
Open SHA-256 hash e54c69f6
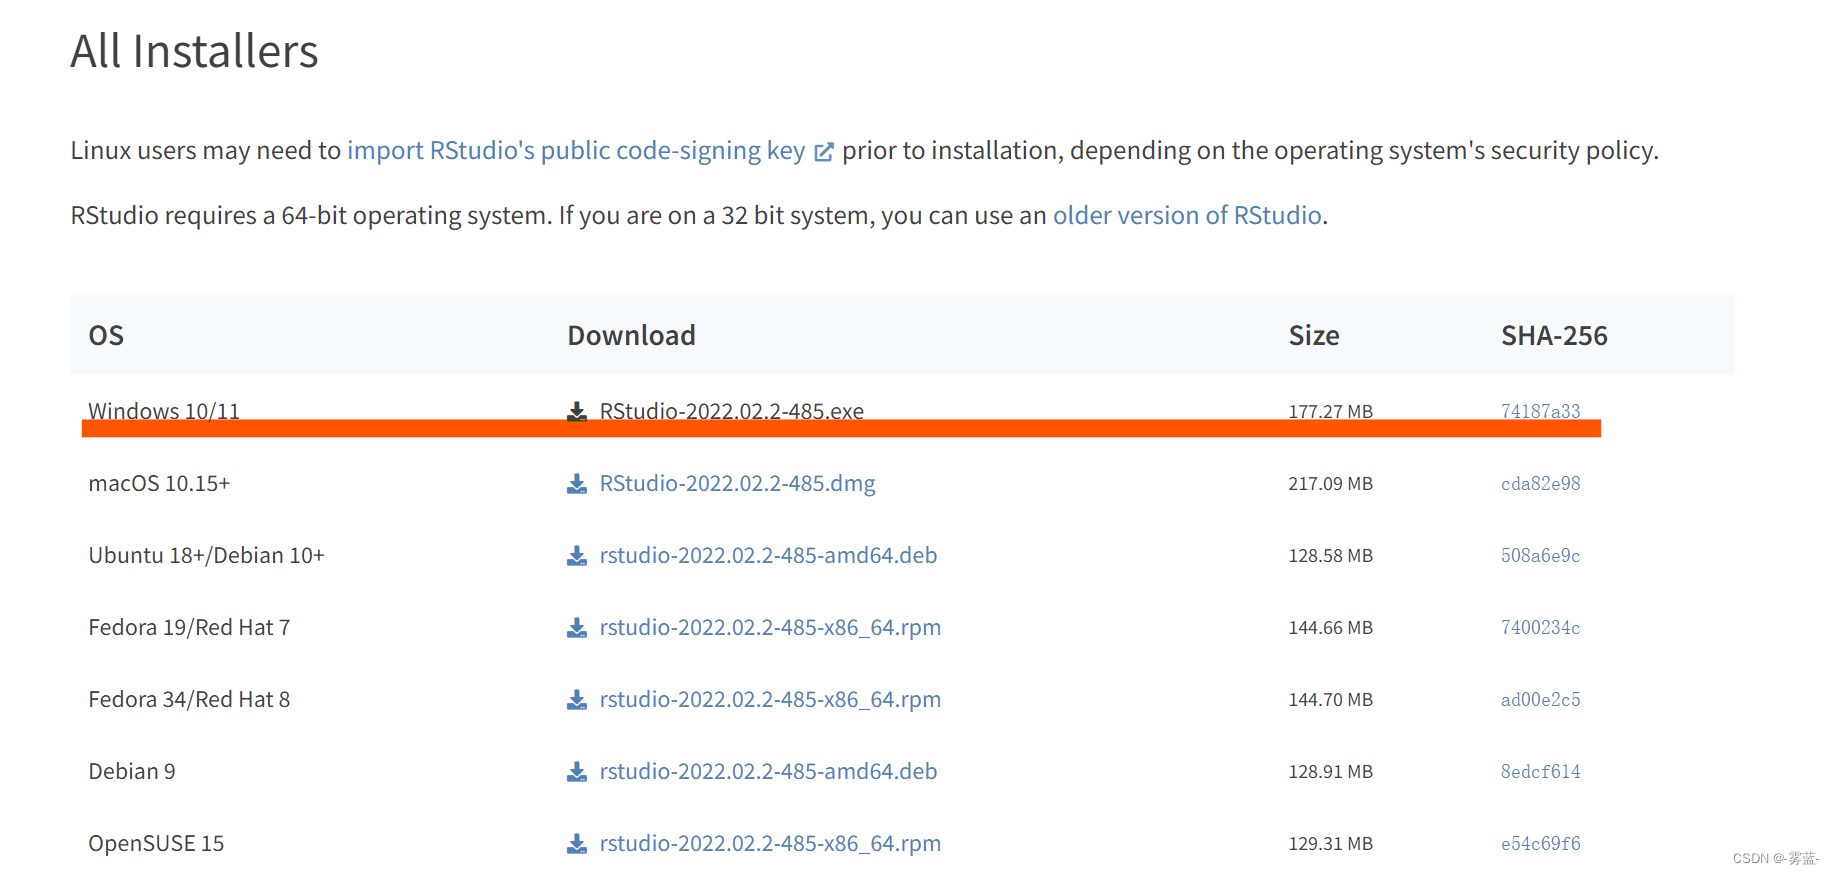pos(1540,843)
